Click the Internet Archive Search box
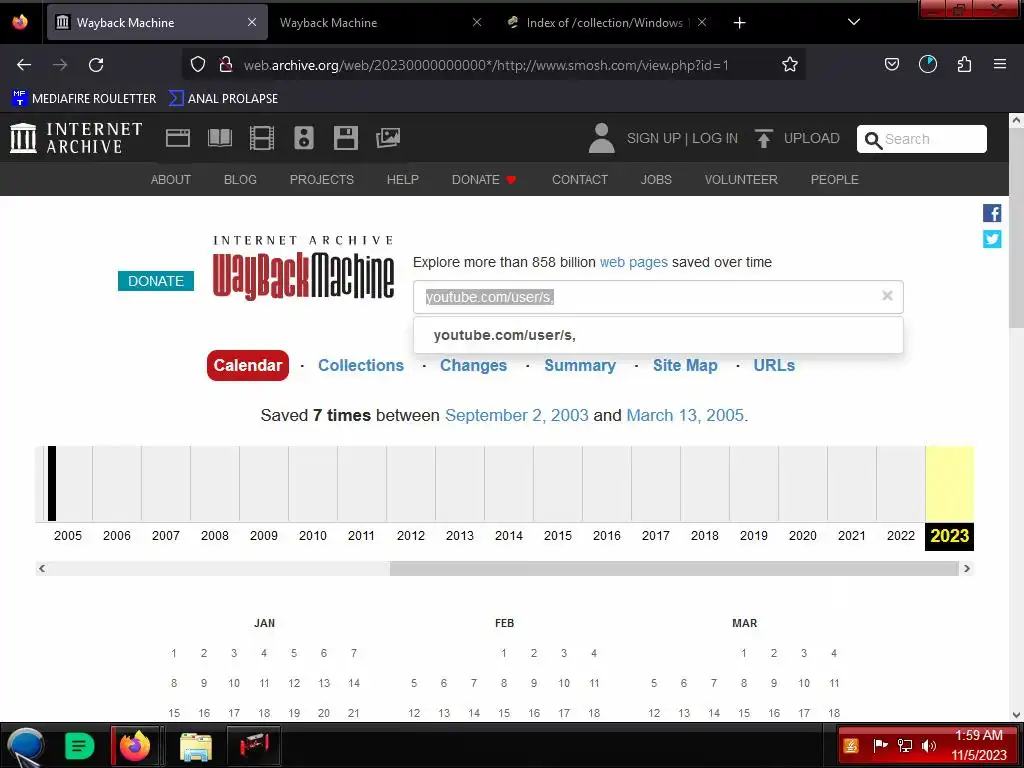Image resolution: width=1024 pixels, height=768 pixels. pyautogui.click(x=921, y=138)
